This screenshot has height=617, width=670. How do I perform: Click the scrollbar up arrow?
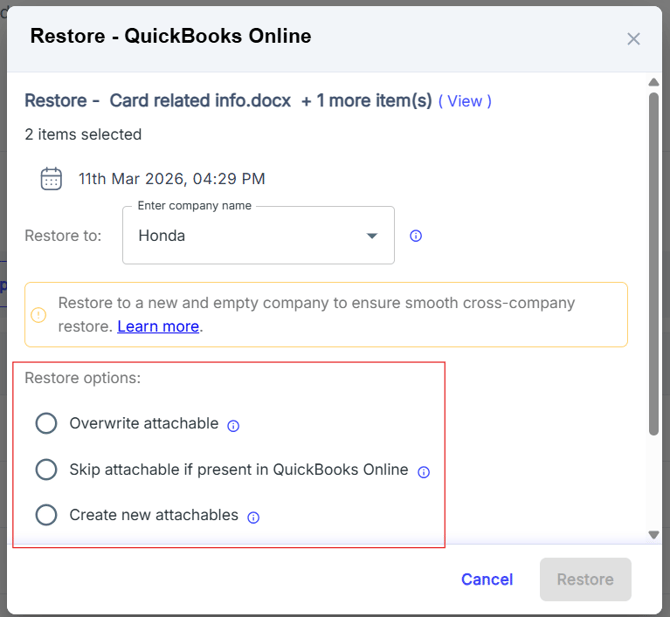[x=654, y=81]
